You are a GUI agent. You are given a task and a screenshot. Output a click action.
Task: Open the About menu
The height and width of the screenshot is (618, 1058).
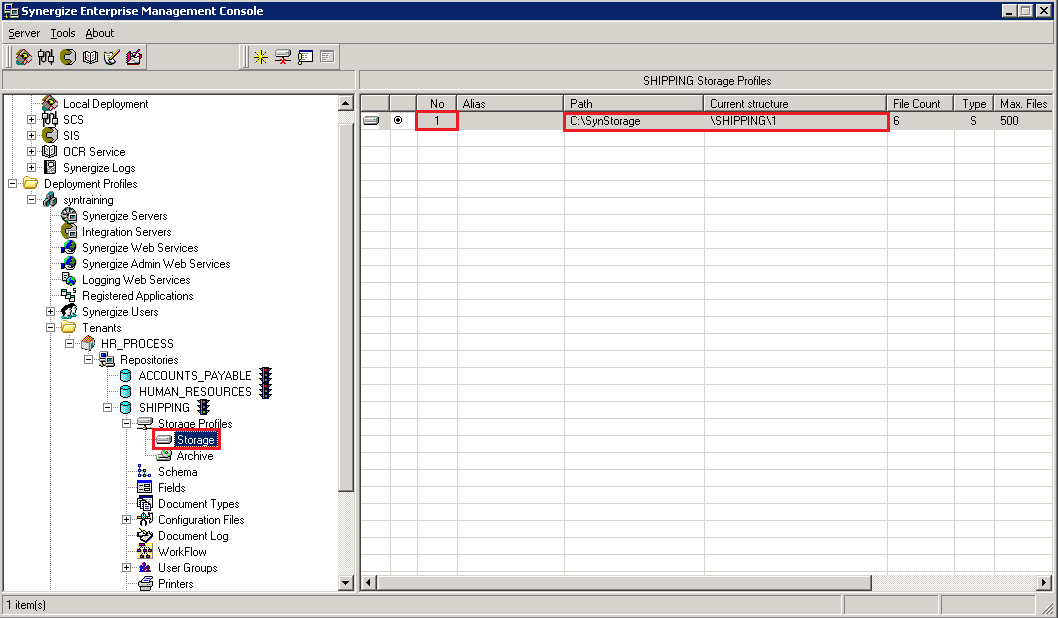click(x=99, y=33)
